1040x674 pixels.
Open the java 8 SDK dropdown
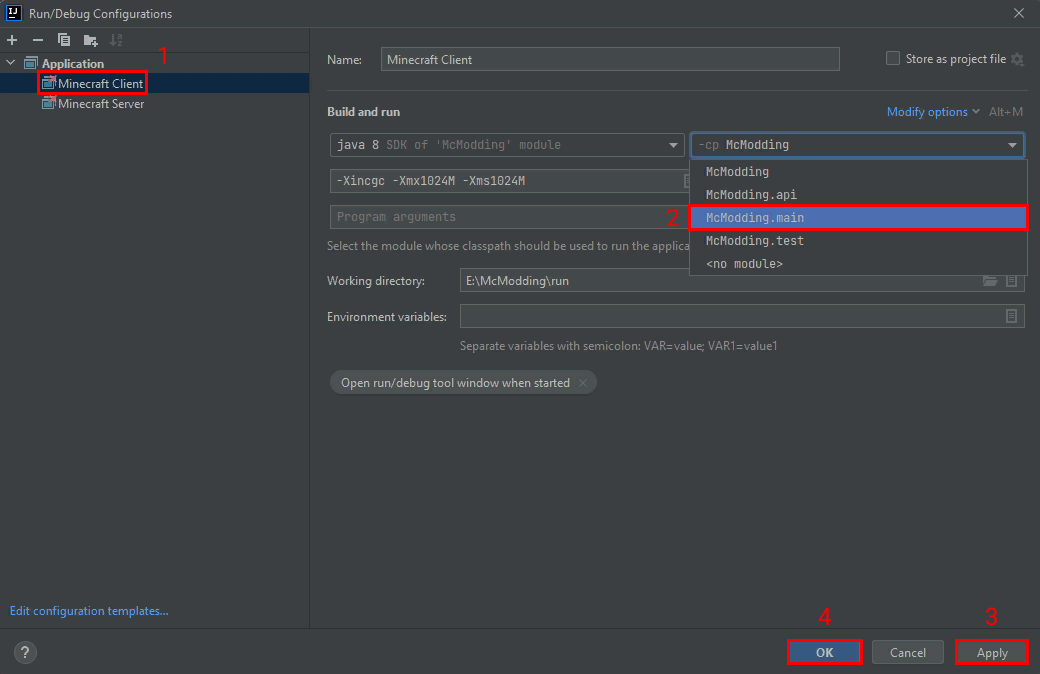tap(674, 145)
